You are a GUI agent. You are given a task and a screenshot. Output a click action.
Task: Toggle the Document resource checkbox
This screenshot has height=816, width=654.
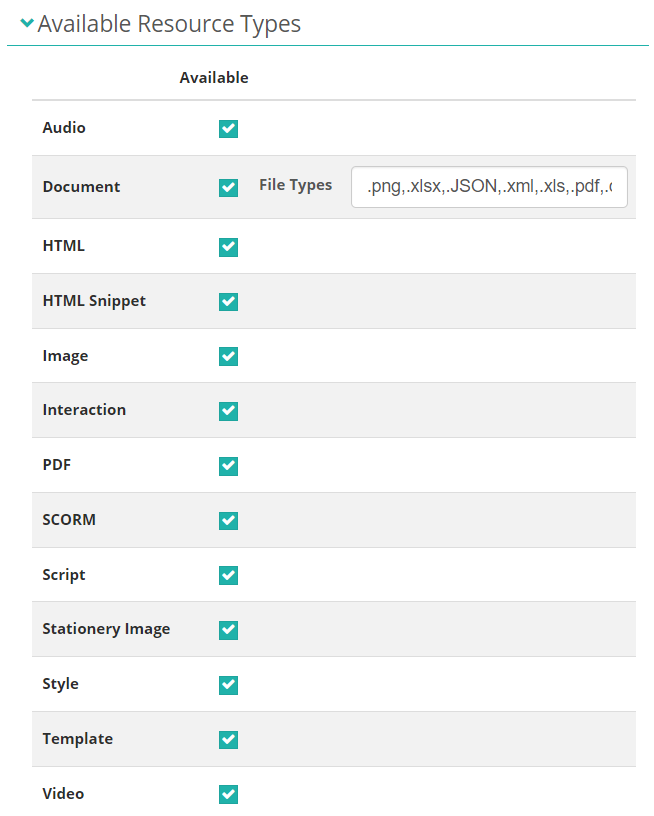pyautogui.click(x=228, y=187)
